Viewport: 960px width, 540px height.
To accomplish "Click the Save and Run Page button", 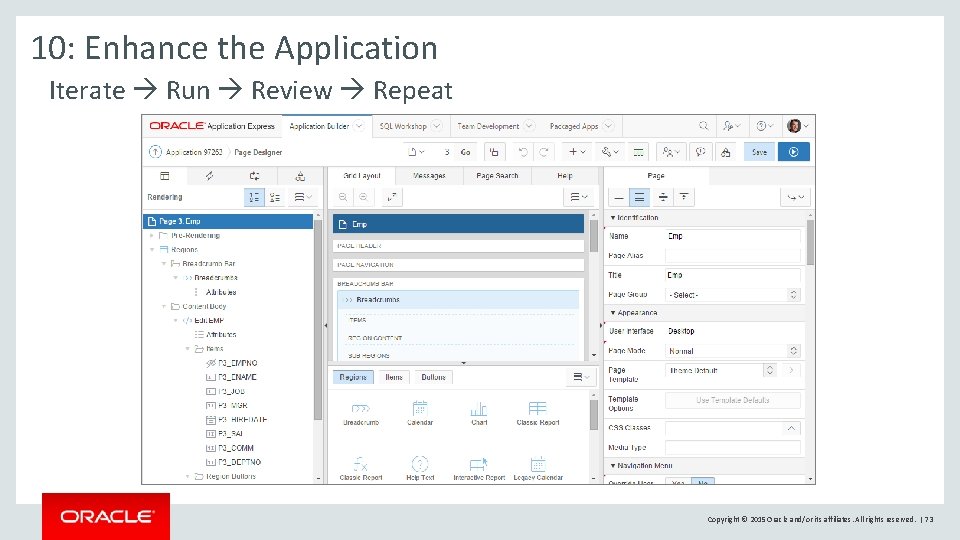I will tap(793, 152).
